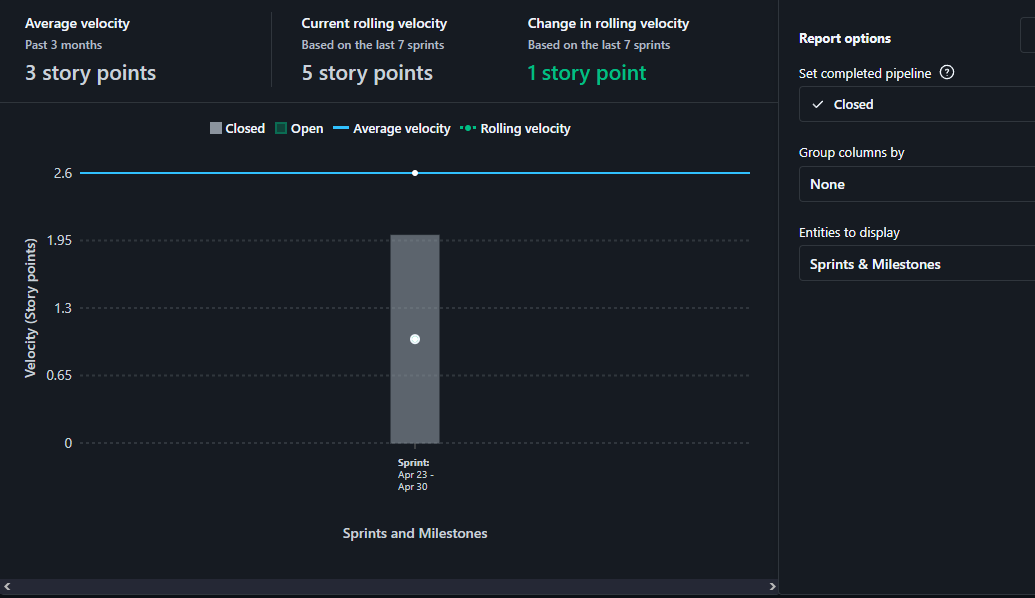Toggle the Rolling velocity legend series
Image resolution: width=1035 pixels, height=598 pixels.
click(x=516, y=129)
